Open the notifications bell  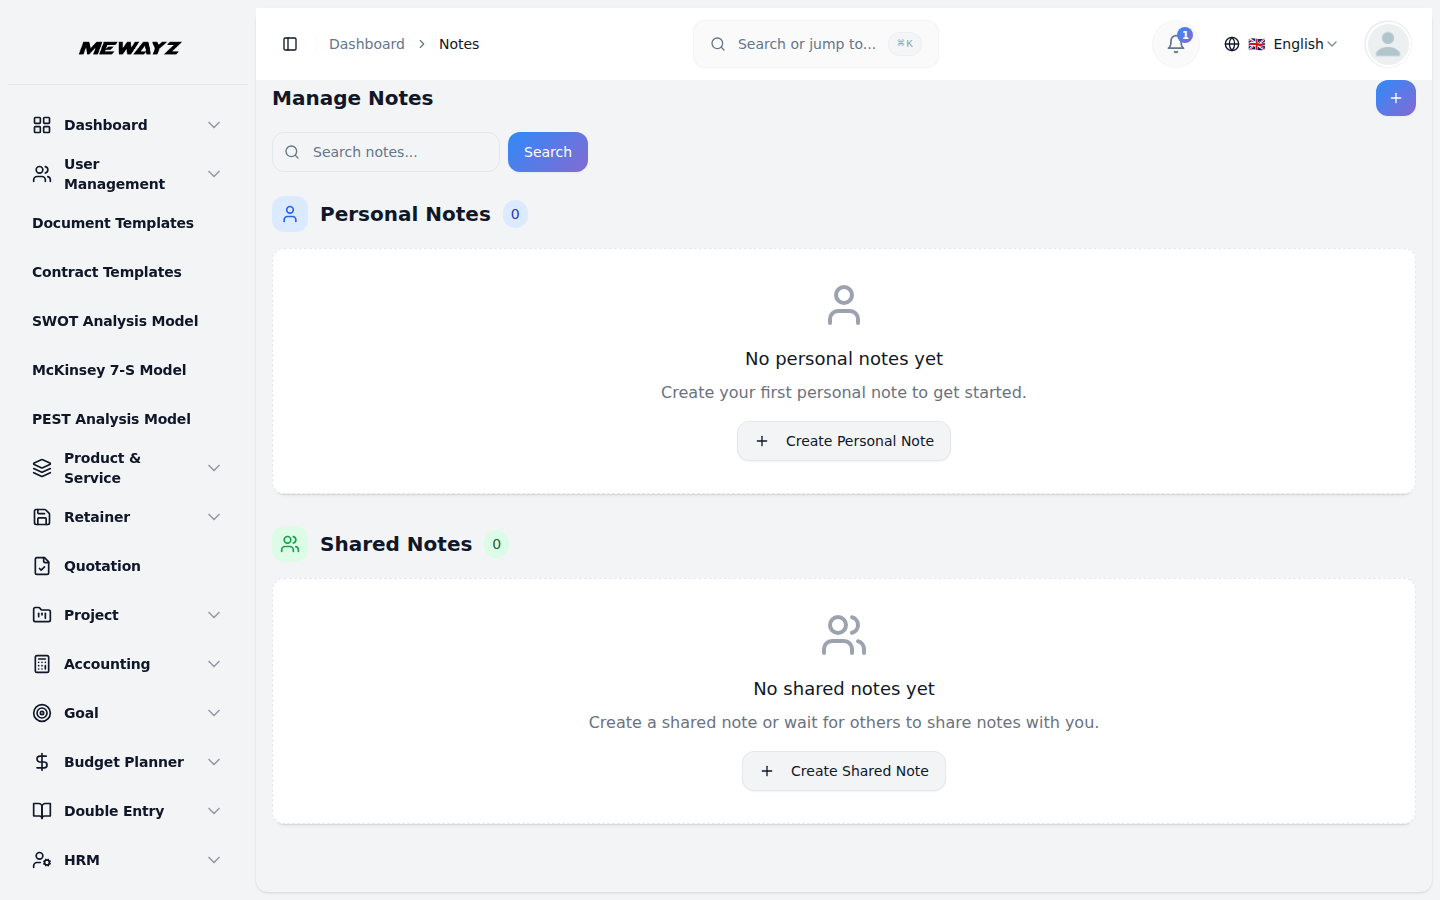coord(1174,44)
